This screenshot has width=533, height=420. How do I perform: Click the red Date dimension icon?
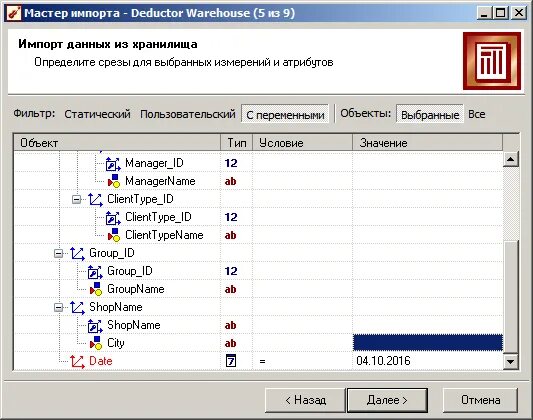[x=78, y=362]
